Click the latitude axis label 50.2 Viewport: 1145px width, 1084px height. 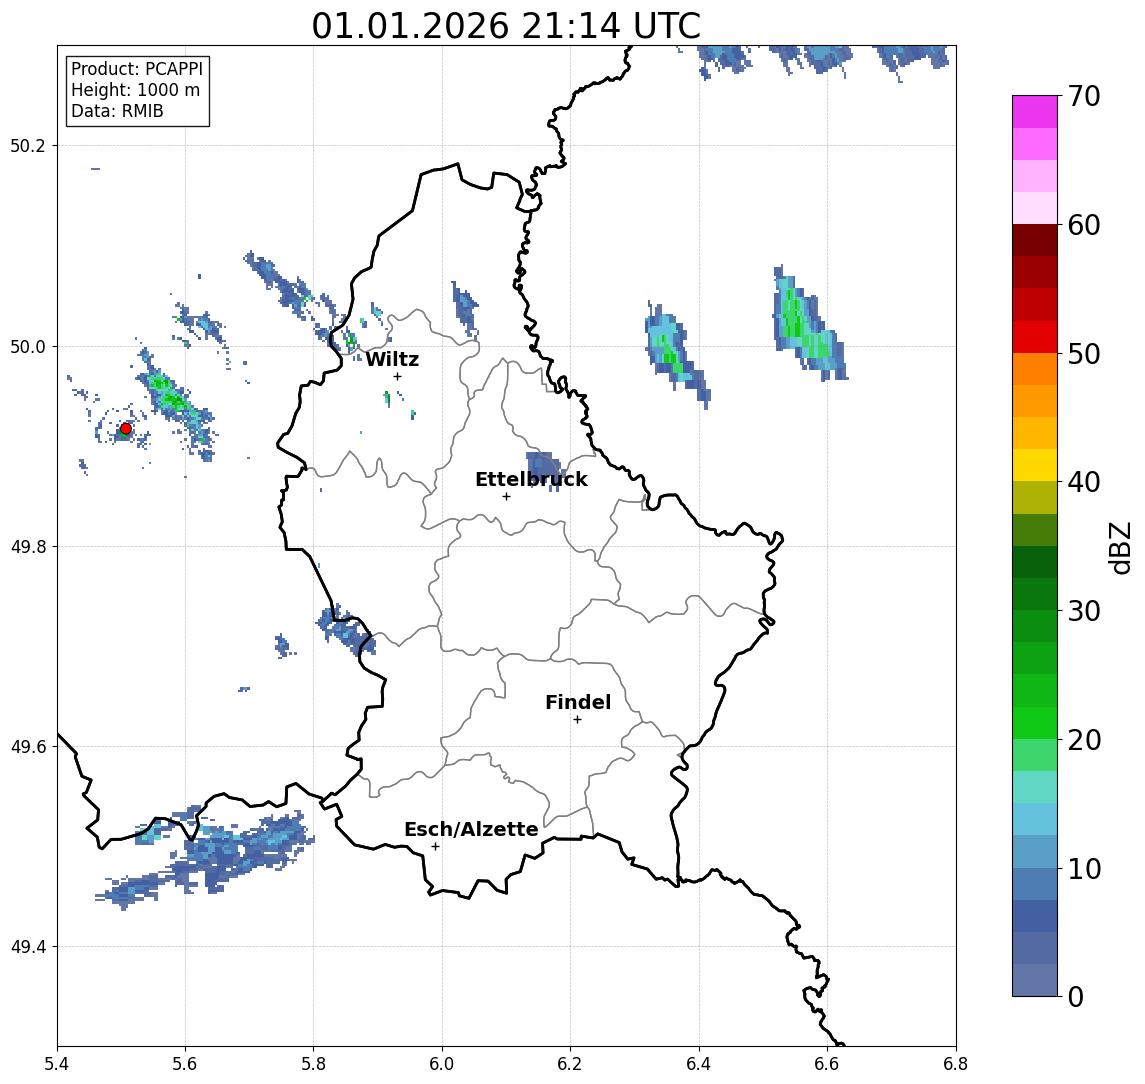pyautogui.click(x=28, y=145)
